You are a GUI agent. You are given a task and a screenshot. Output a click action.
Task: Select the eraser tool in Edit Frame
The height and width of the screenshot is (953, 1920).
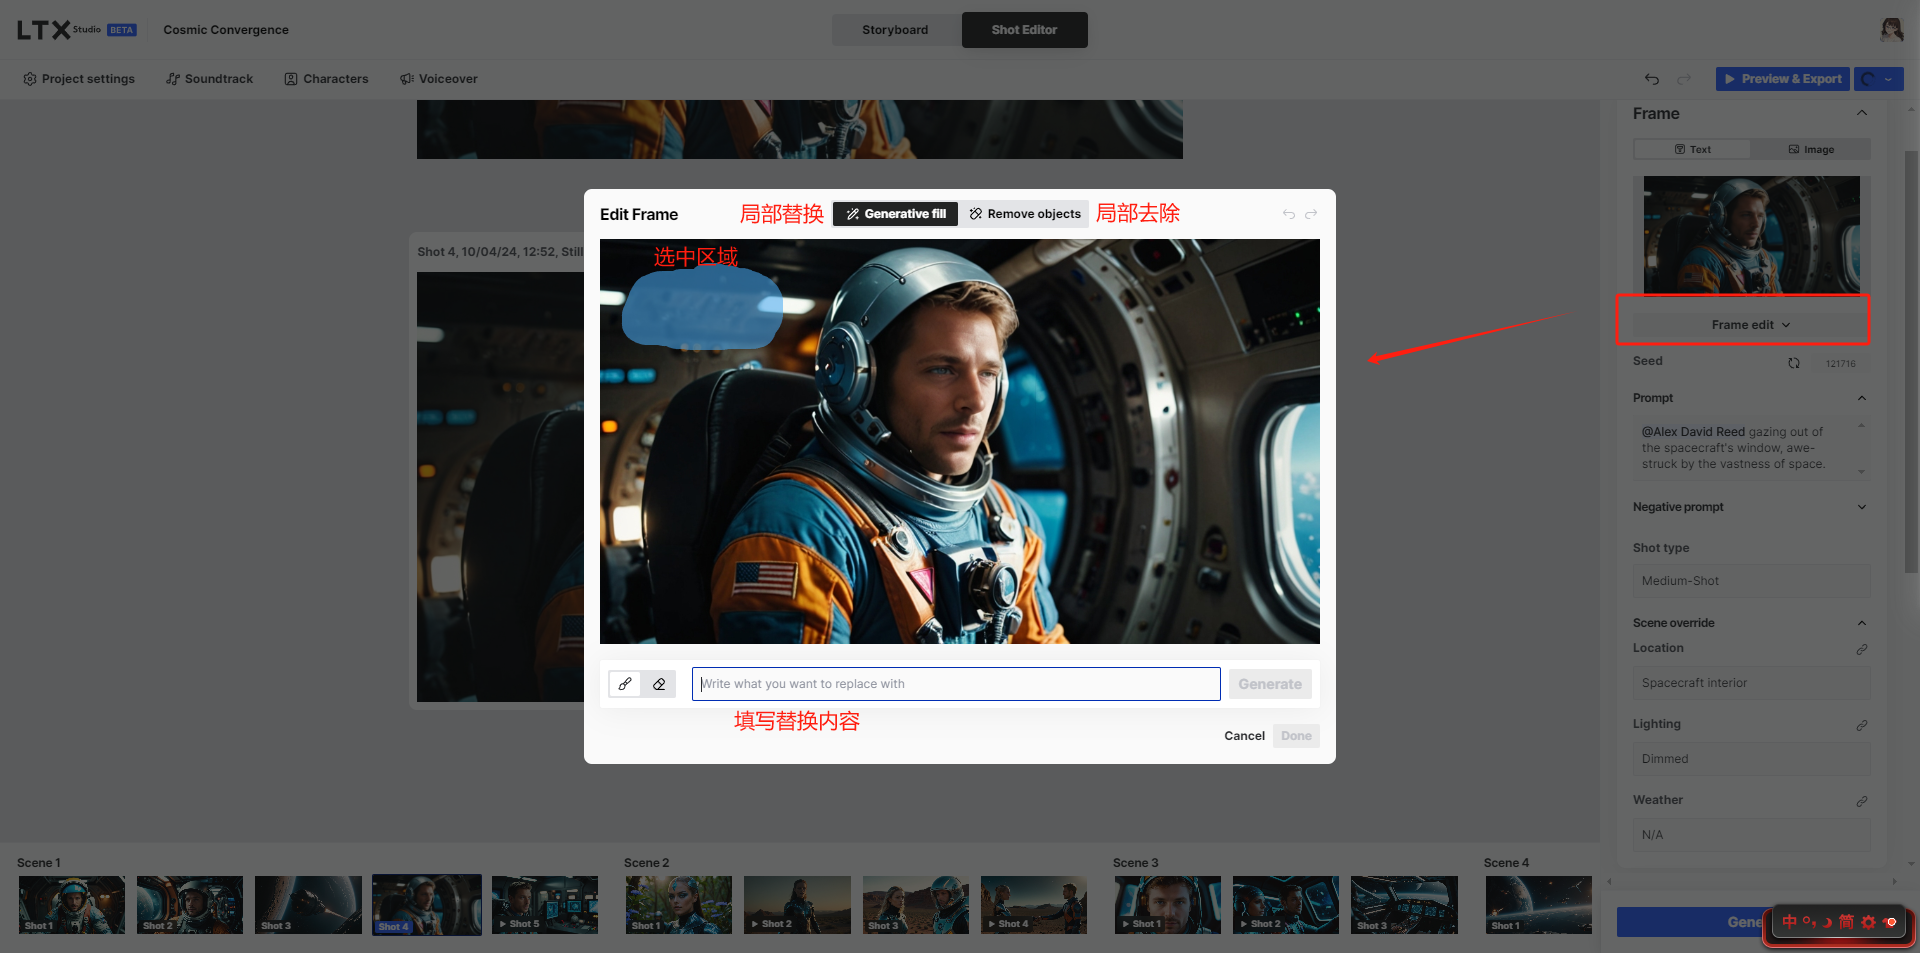click(x=659, y=684)
